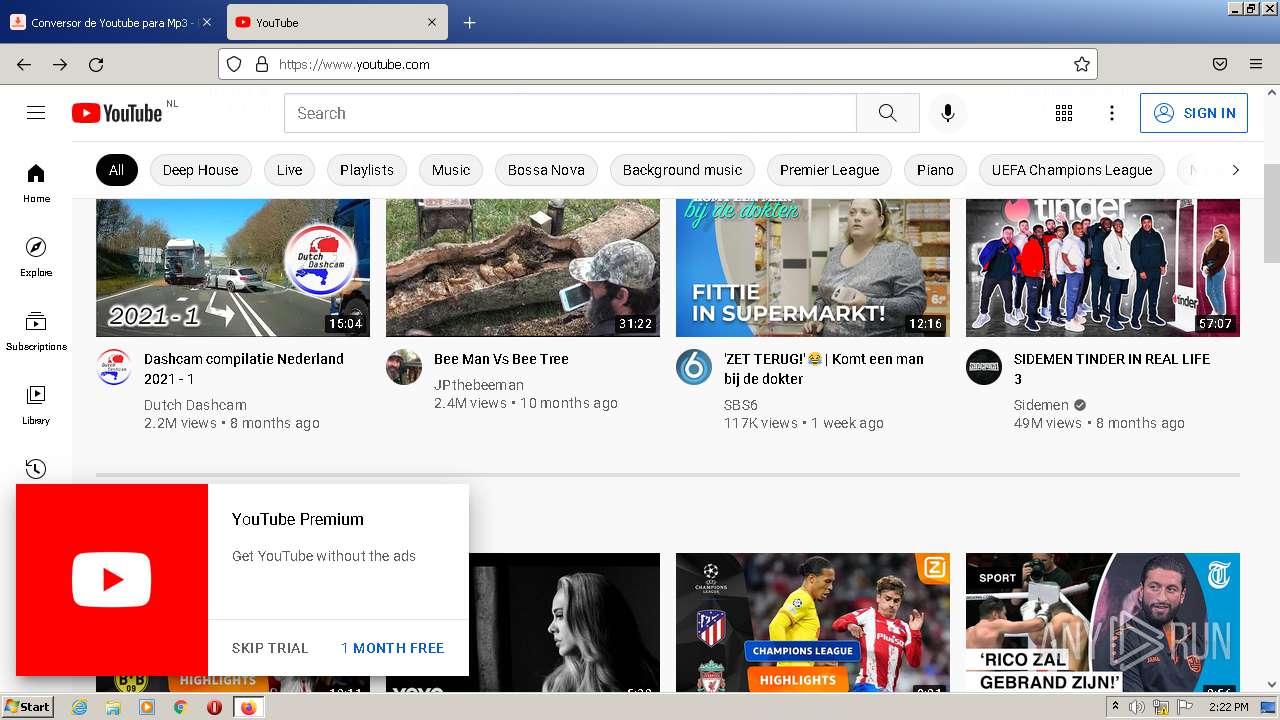Select the Music chip
The width and height of the screenshot is (1280, 720).
coord(451,170)
